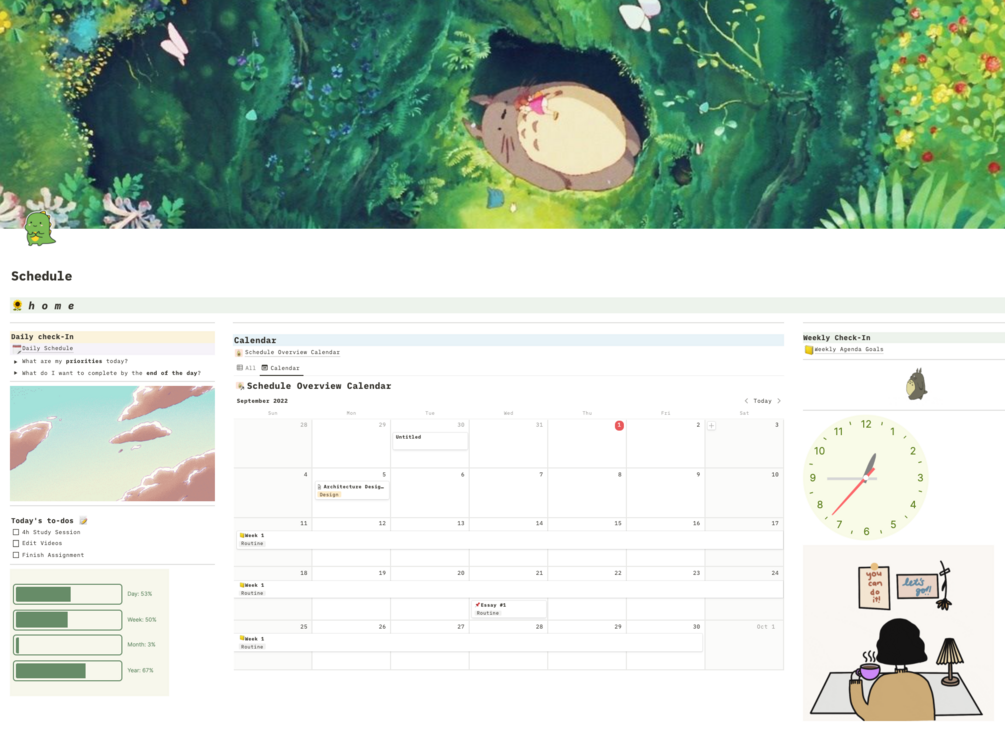Screen dimensions: 1005x730
Task: Open the Untitled event on August 30
Action: 430,440
